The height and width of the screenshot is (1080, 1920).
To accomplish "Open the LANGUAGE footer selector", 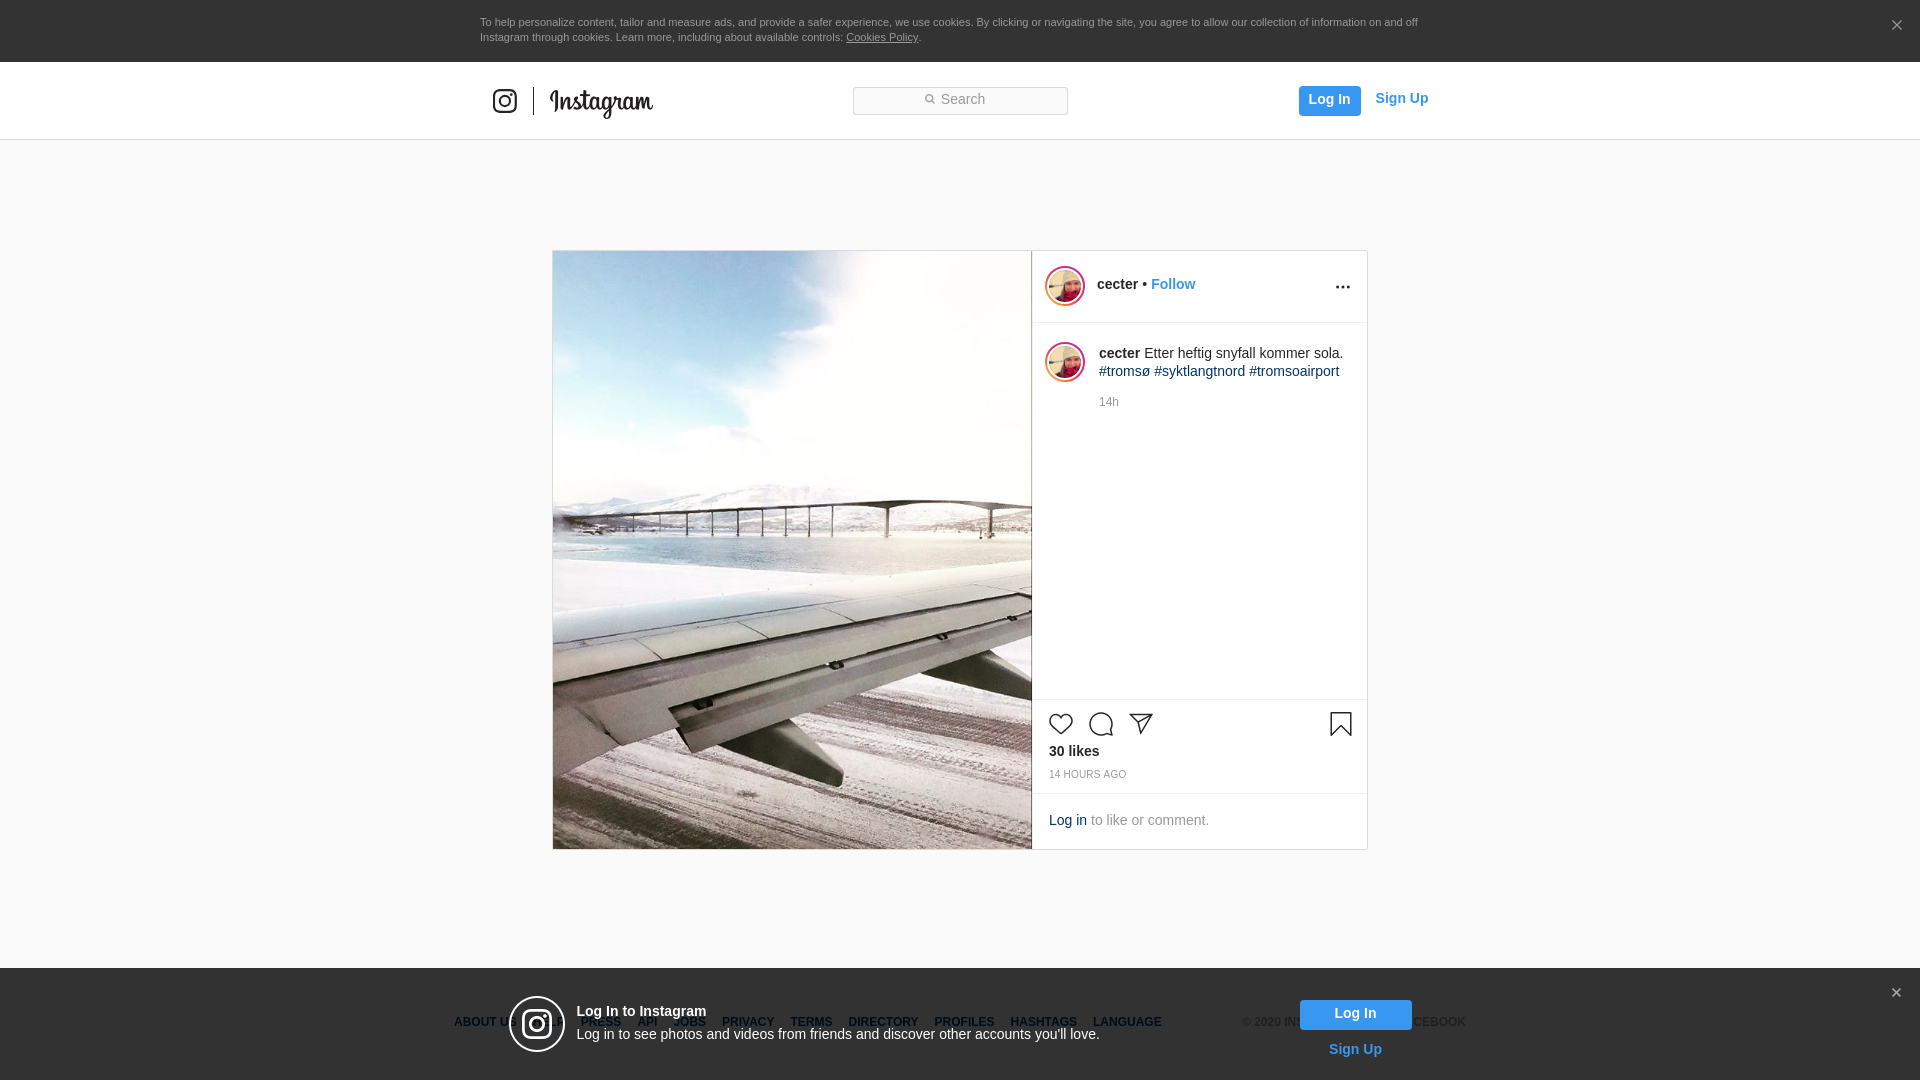I will [1127, 1022].
